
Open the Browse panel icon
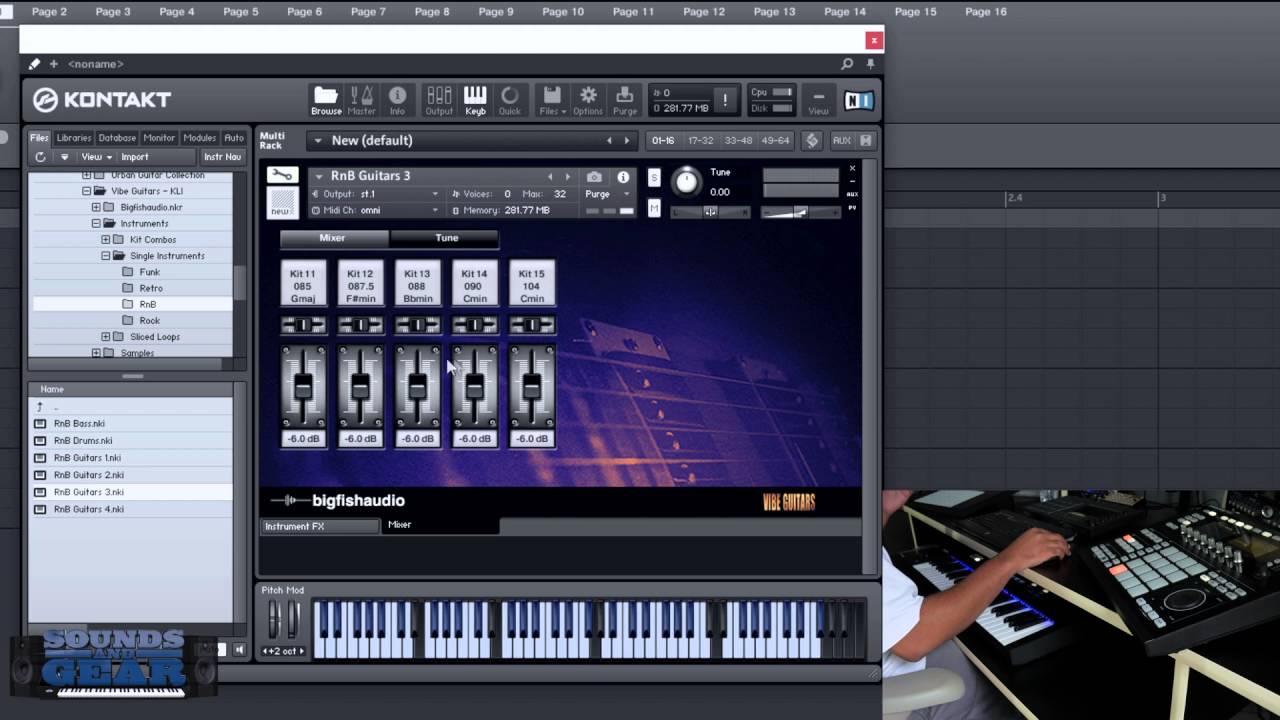(x=326, y=100)
